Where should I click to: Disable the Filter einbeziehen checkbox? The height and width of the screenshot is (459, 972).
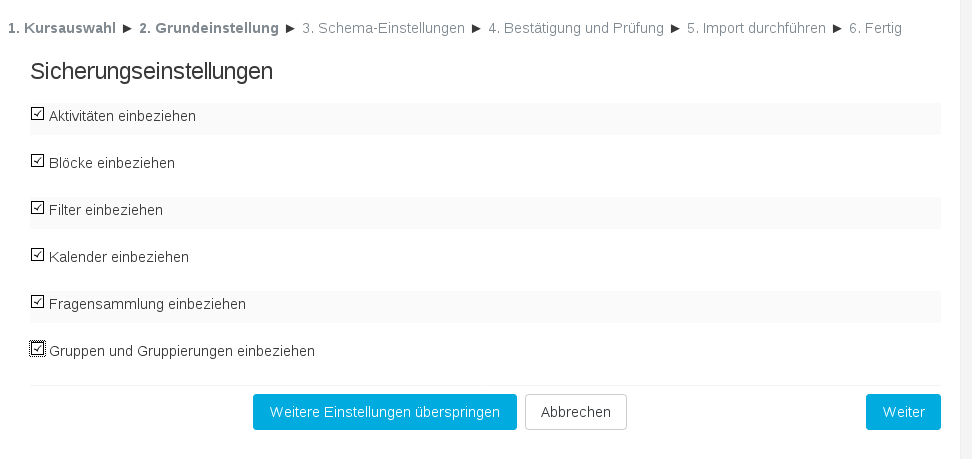click(x=38, y=208)
